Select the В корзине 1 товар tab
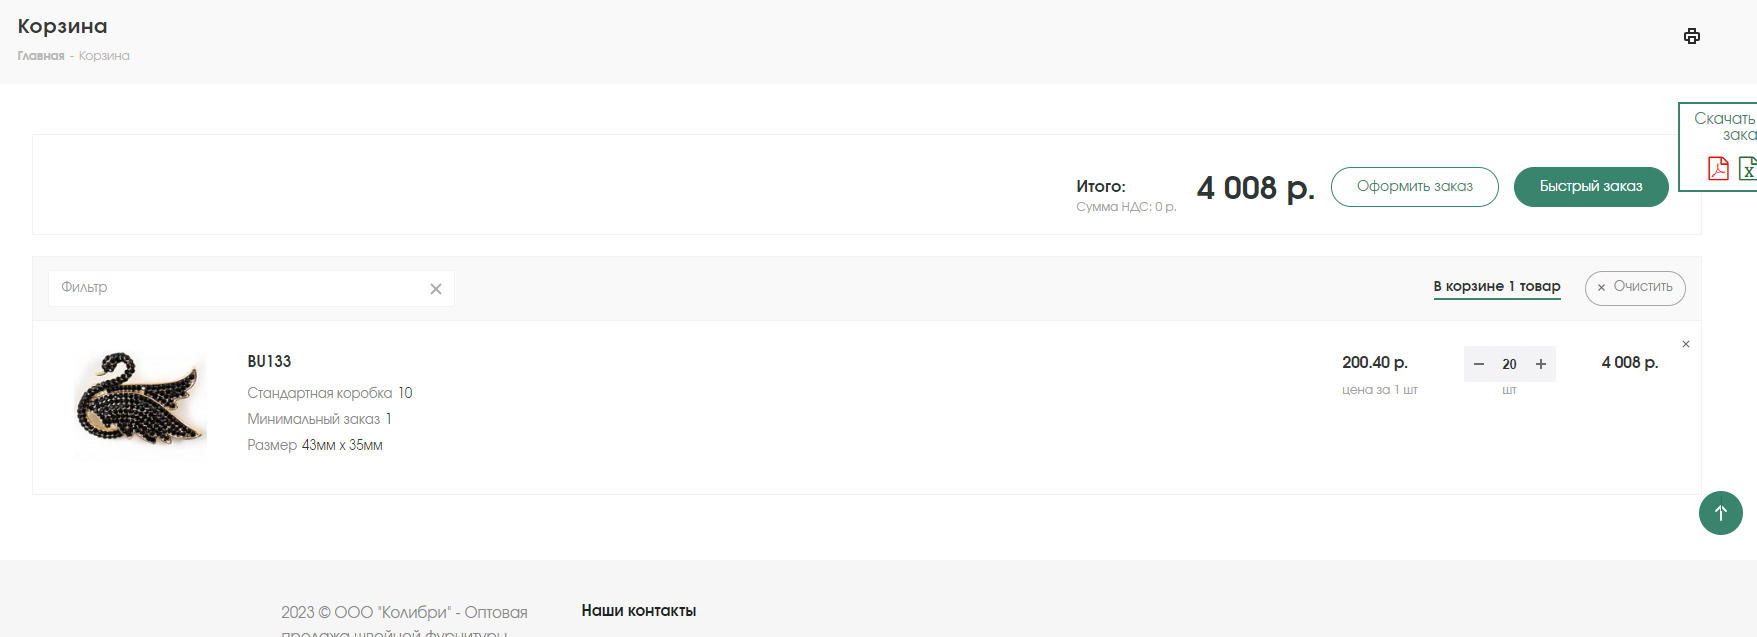The height and width of the screenshot is (637, 1757). (x=1497, y=287)
